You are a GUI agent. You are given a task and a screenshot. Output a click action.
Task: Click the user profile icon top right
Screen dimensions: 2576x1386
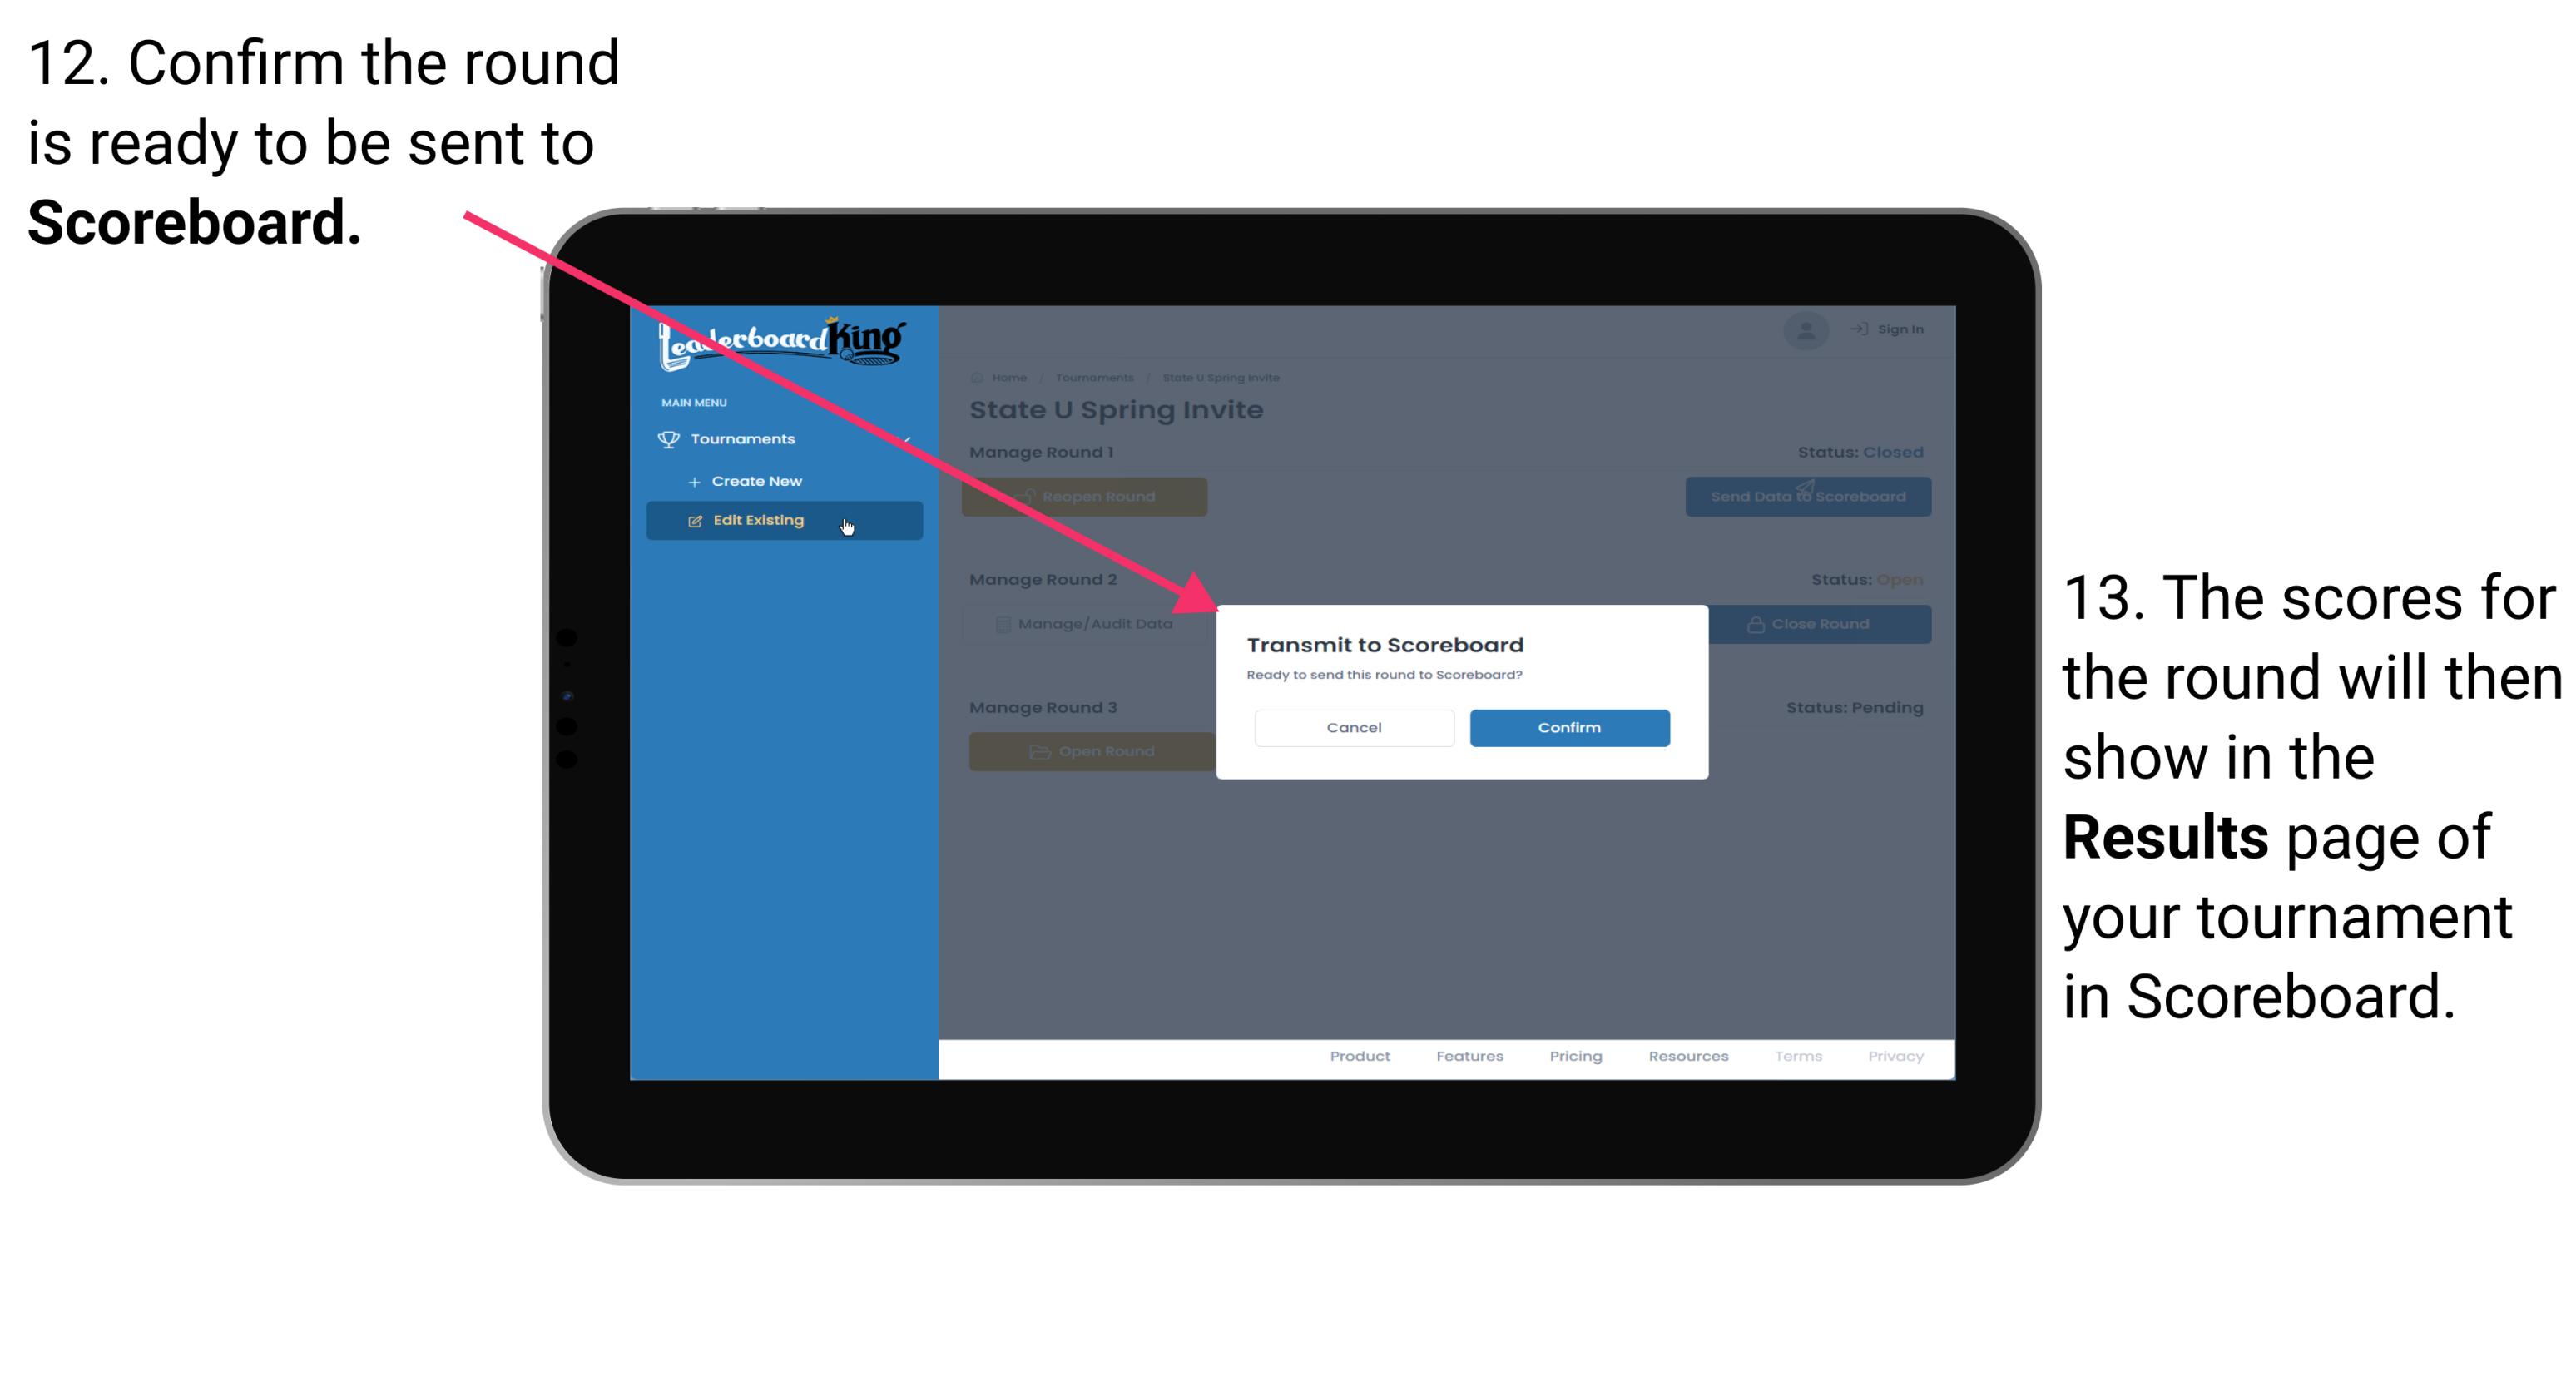1805,331
